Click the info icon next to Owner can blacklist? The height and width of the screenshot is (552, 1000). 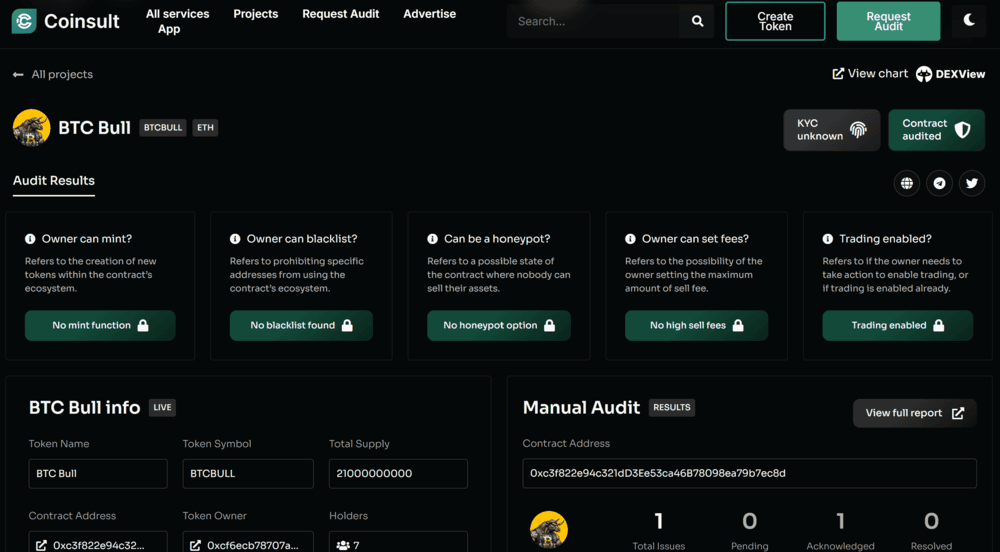[235, 238]
